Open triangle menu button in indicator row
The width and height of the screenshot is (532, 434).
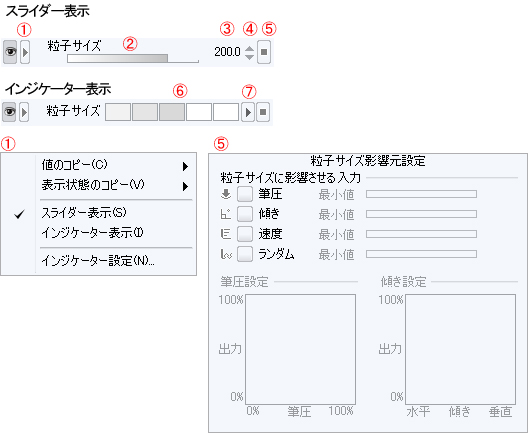click(24, 112)
